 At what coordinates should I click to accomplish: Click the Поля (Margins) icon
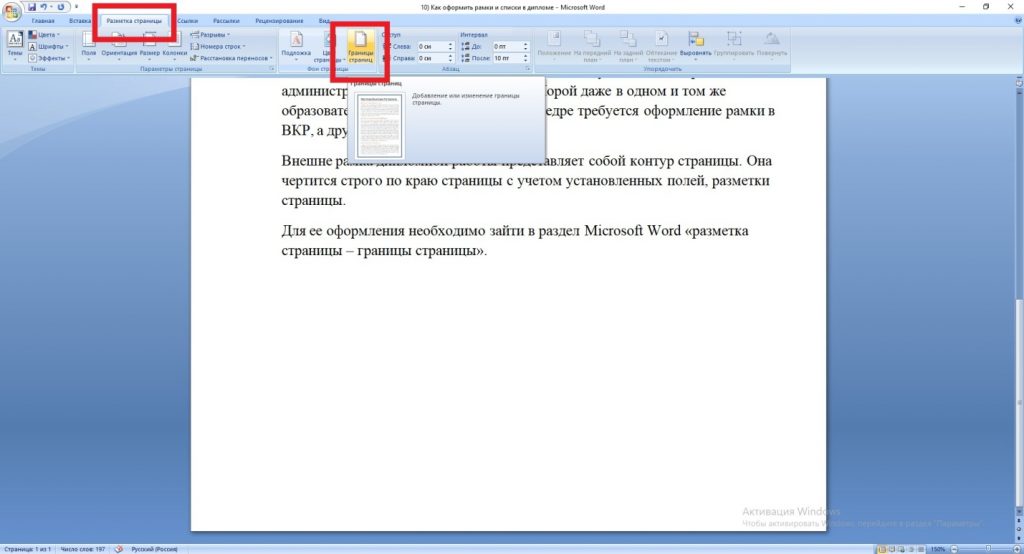(x=88, y=43)
